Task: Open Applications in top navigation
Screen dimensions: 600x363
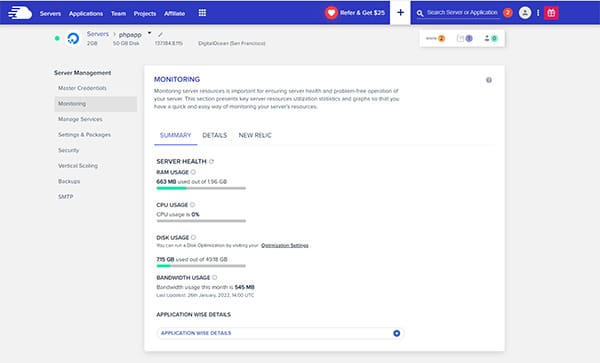Action: [x=86, y=13]
